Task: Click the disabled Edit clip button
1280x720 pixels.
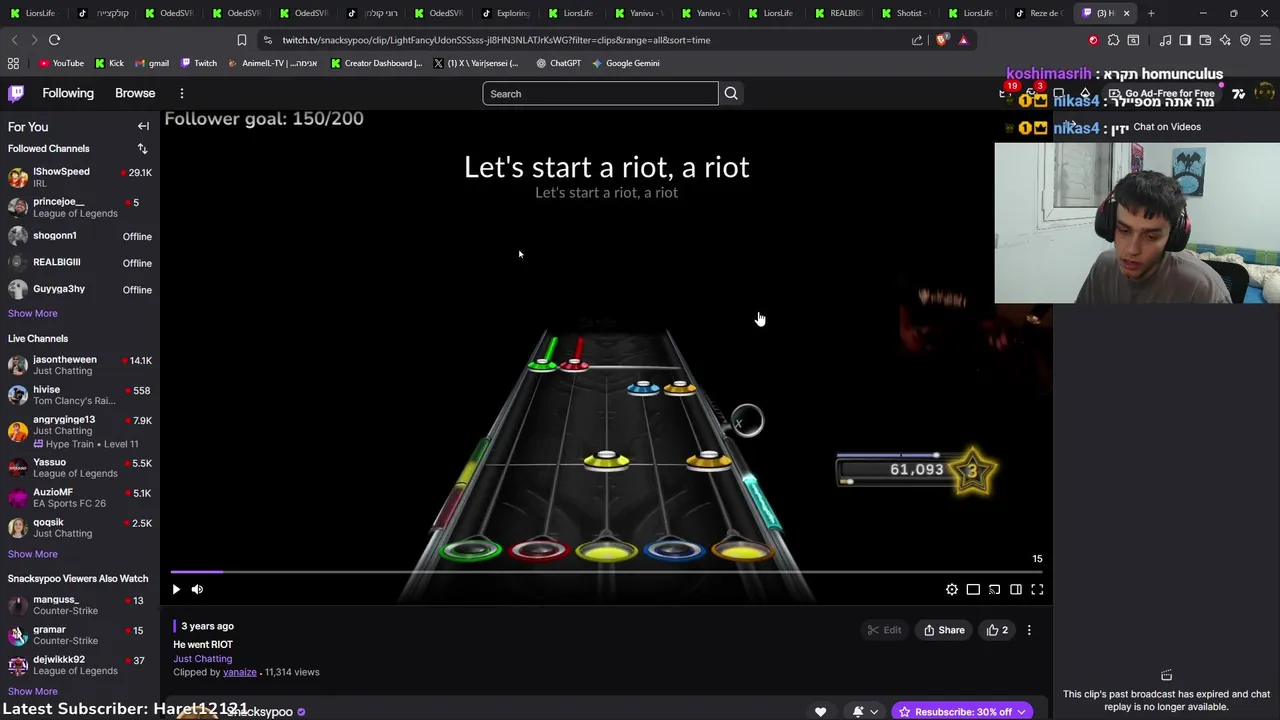Action: (884, 630)
